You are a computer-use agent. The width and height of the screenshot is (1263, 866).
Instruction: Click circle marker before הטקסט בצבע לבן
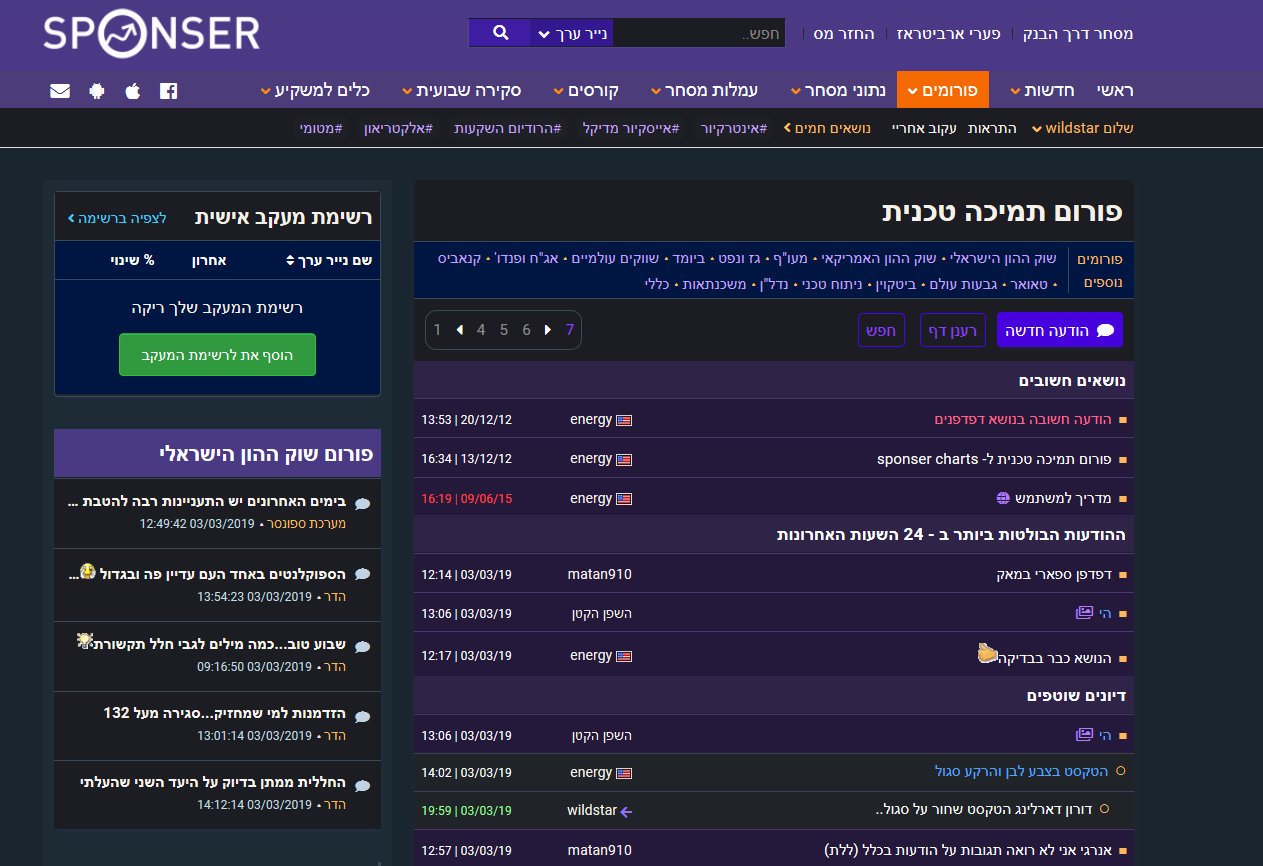pyautogui.click(x=1120, y=771)
